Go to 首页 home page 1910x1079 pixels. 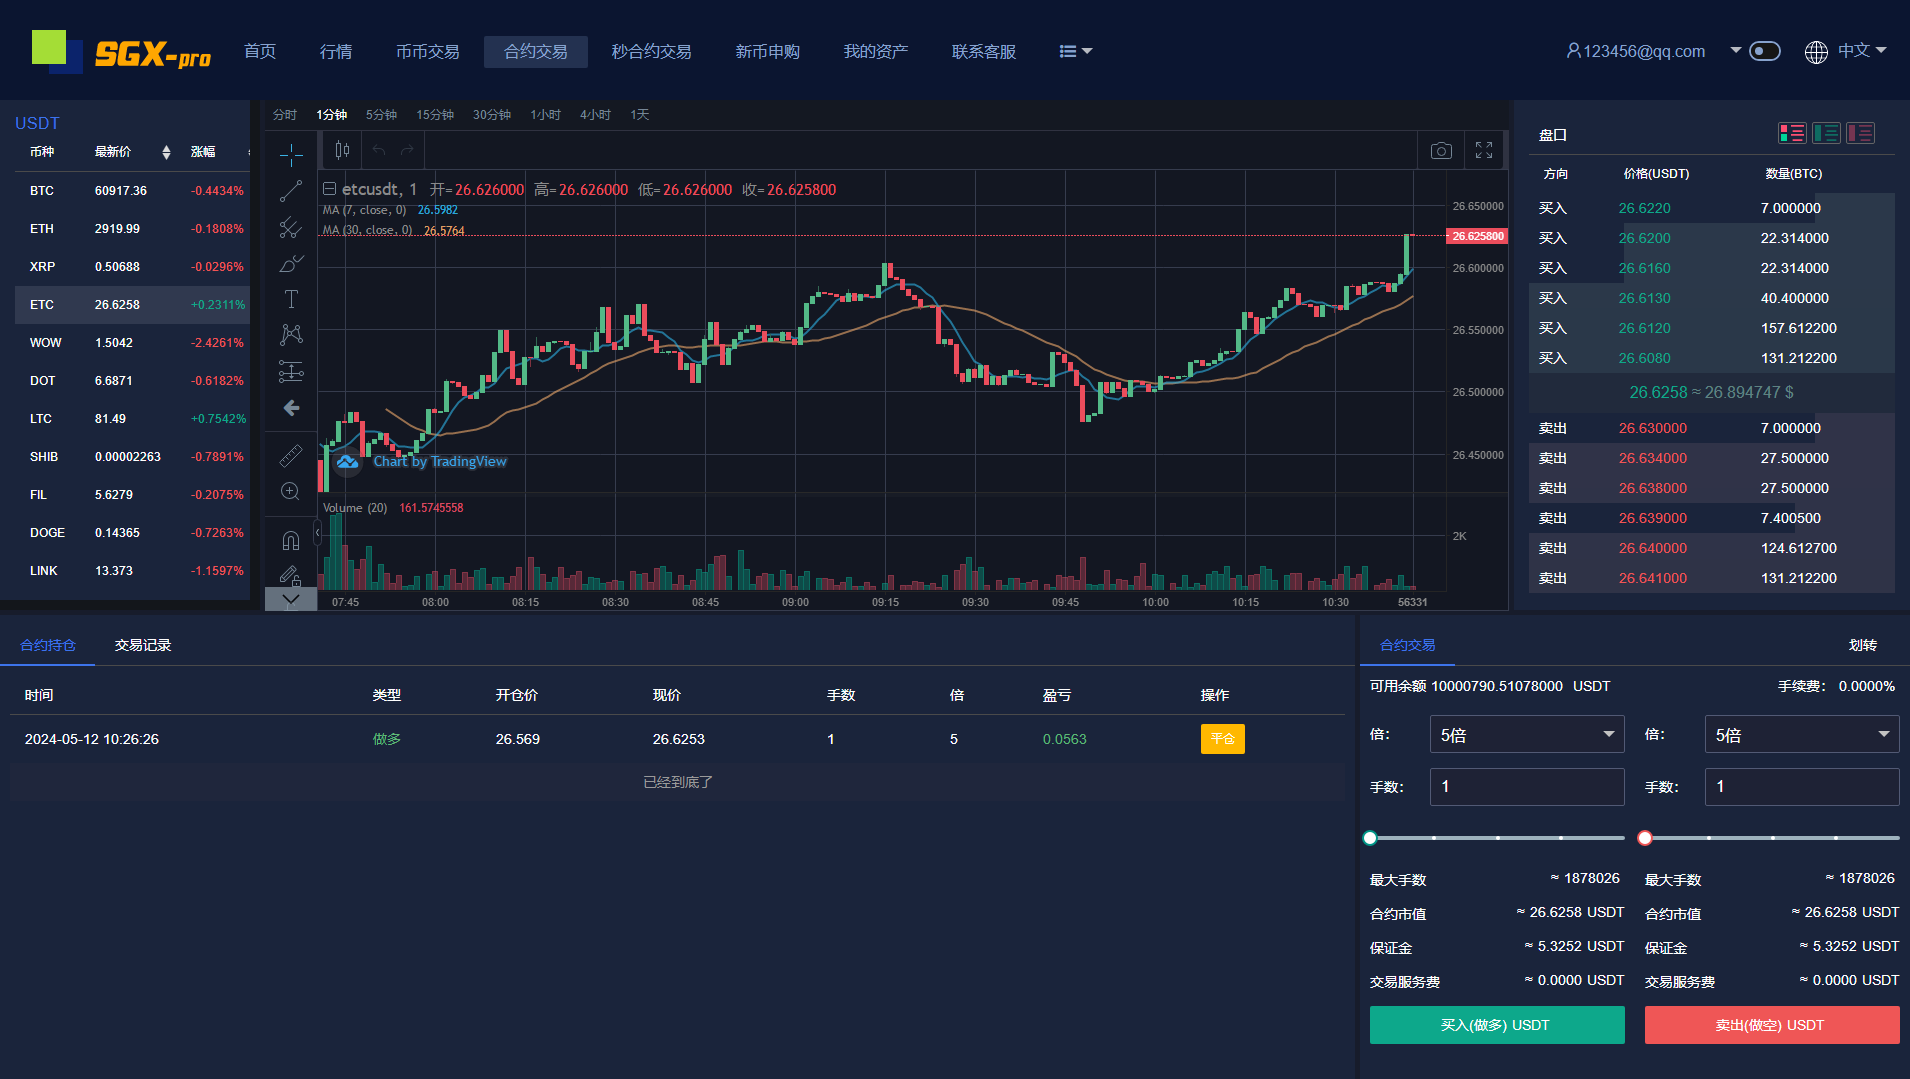(x=260, y=51)
